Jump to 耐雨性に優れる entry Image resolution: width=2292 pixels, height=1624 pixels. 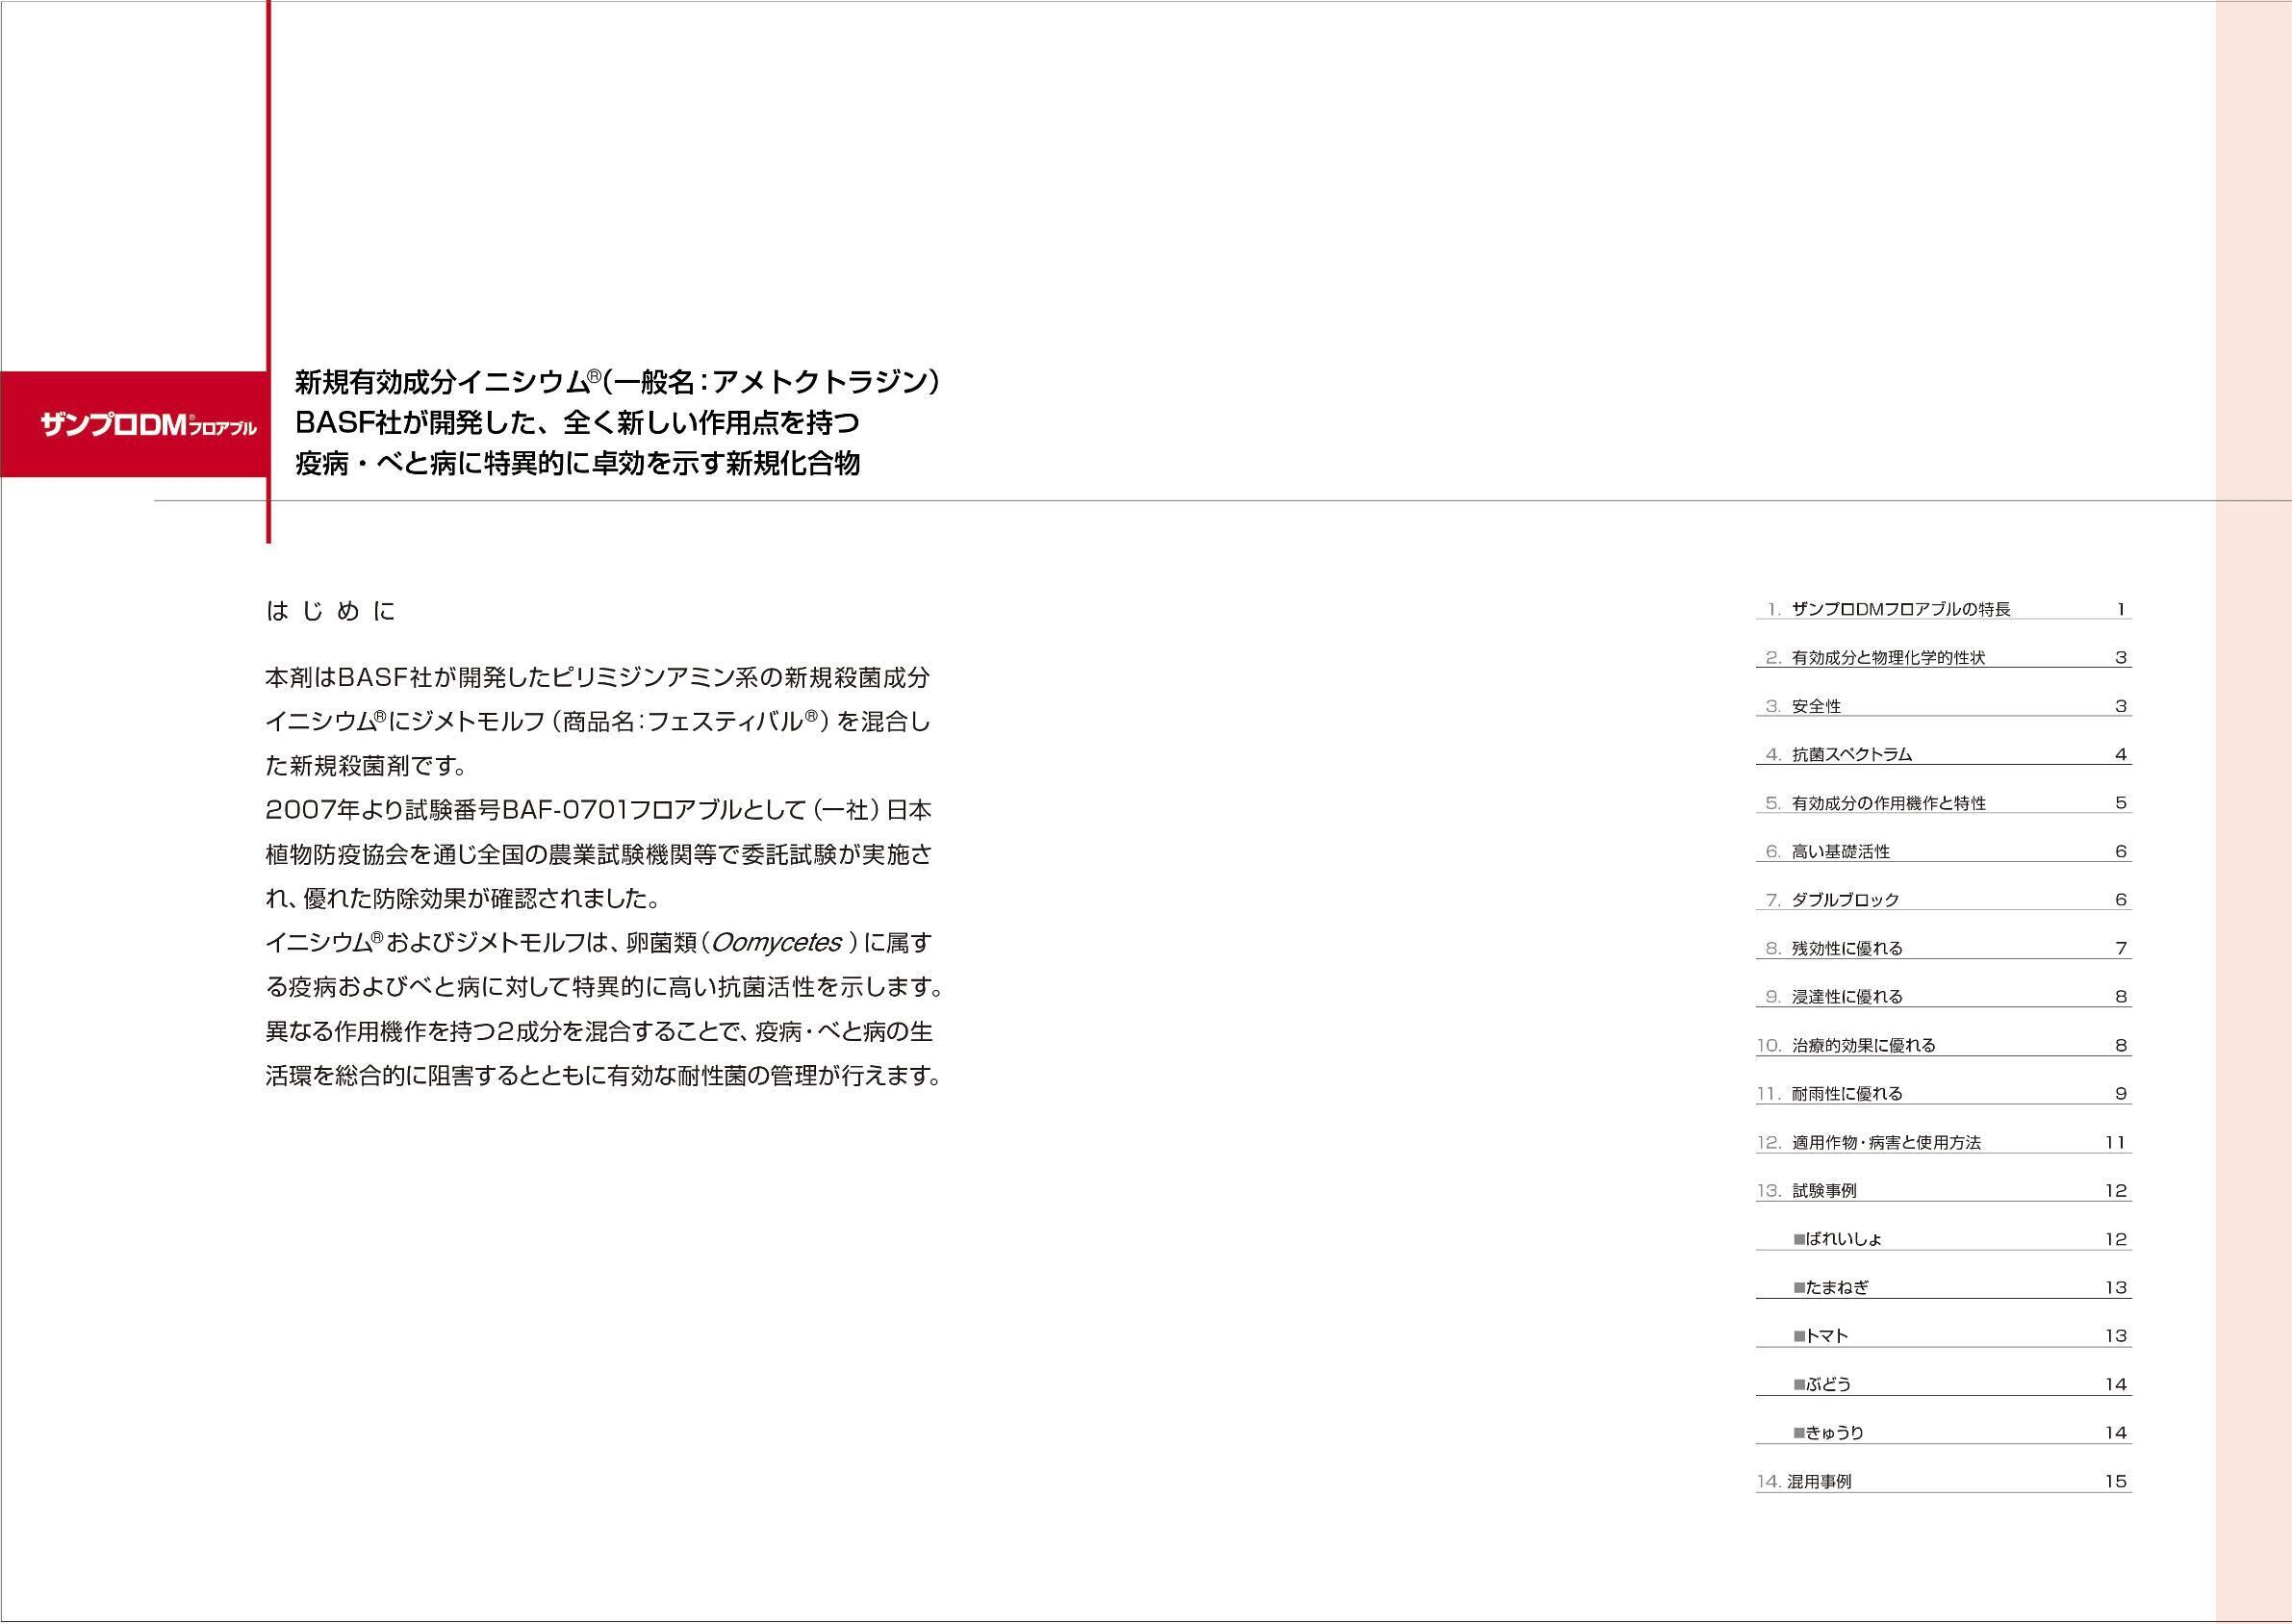pos(1847,1094)
